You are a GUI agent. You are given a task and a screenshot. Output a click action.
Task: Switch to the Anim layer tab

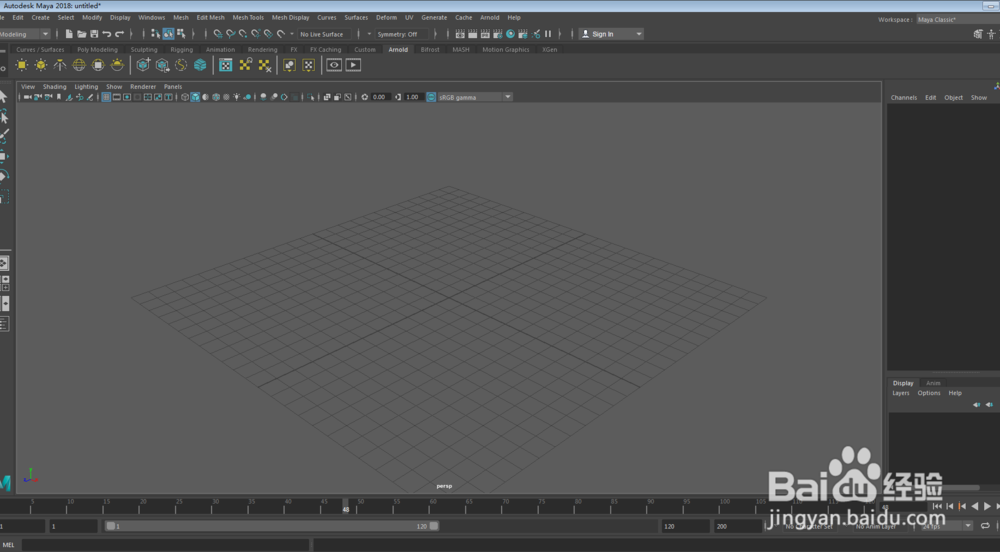(x=933, y=383)
